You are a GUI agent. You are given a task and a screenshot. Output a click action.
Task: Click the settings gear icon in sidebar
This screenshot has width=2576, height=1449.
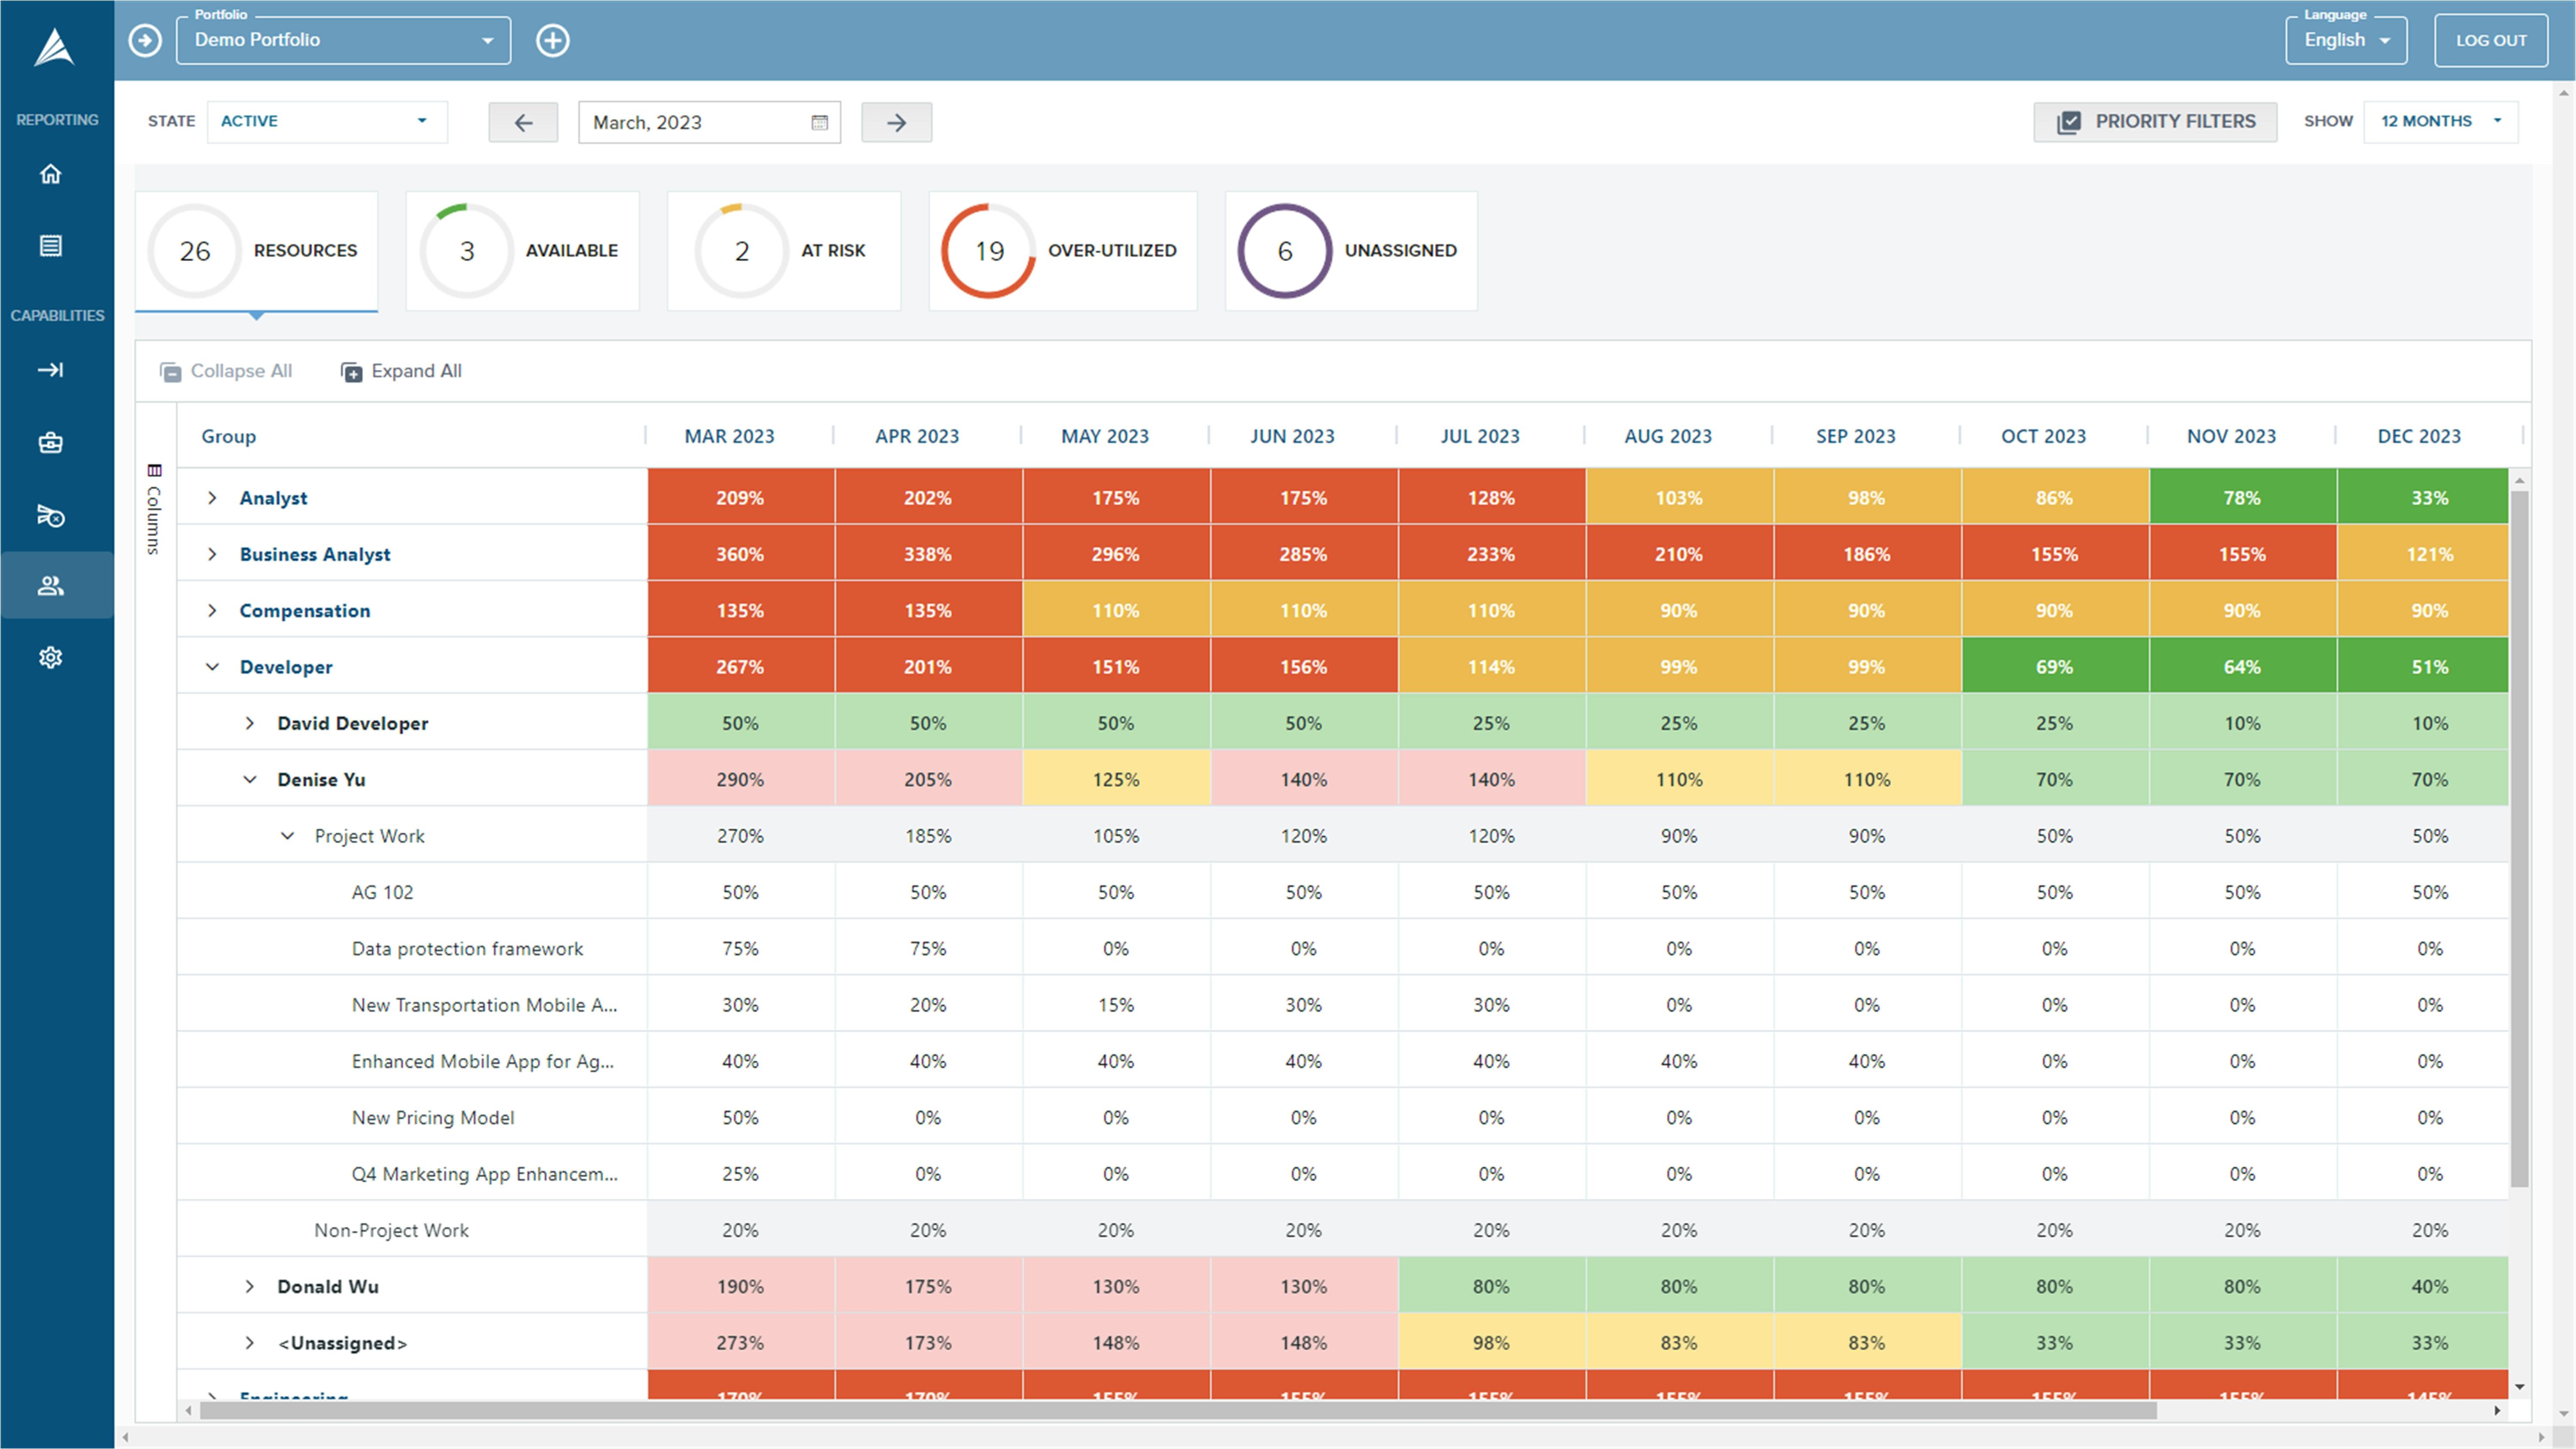point(53,656)
